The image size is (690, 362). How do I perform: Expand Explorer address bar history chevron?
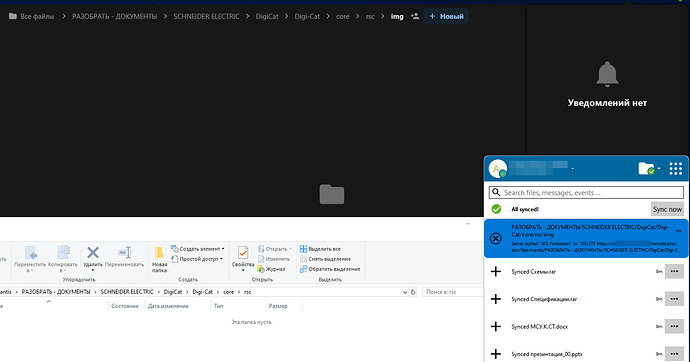coord(405,292)
